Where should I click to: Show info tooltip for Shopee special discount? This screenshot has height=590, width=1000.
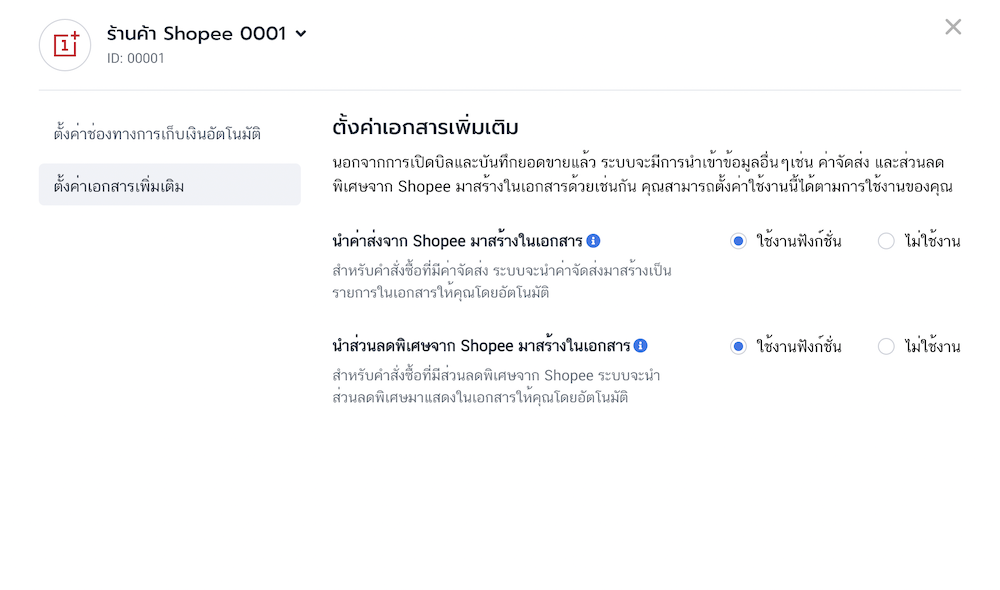pyautogui.click(x=641, y=346)
